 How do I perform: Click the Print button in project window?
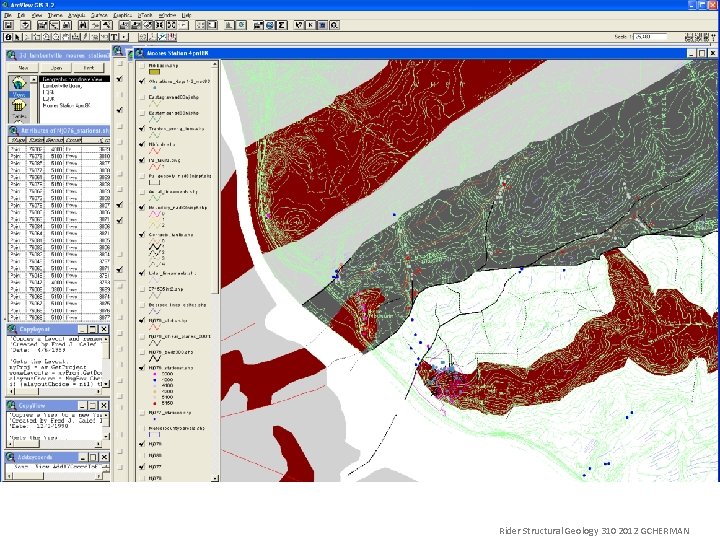(89, 68)
